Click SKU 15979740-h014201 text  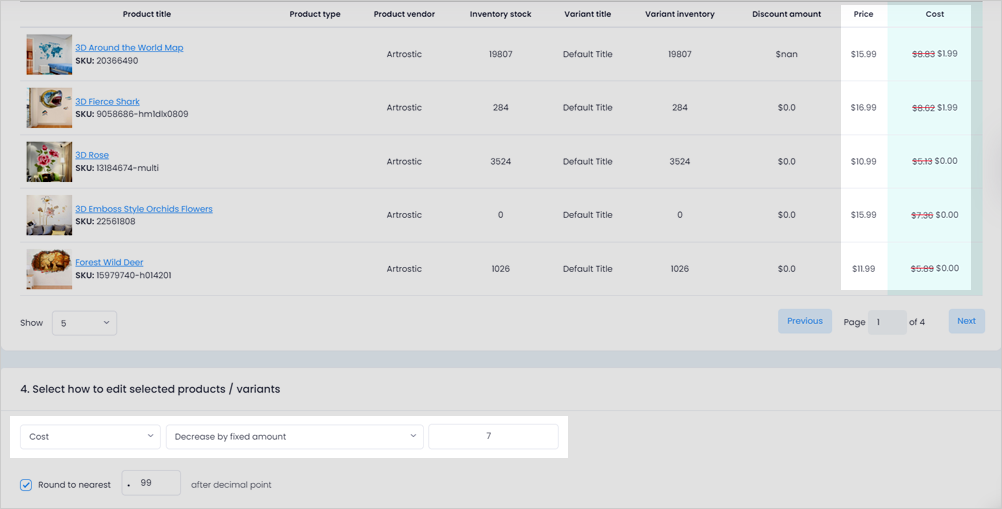tap(123, 275)
